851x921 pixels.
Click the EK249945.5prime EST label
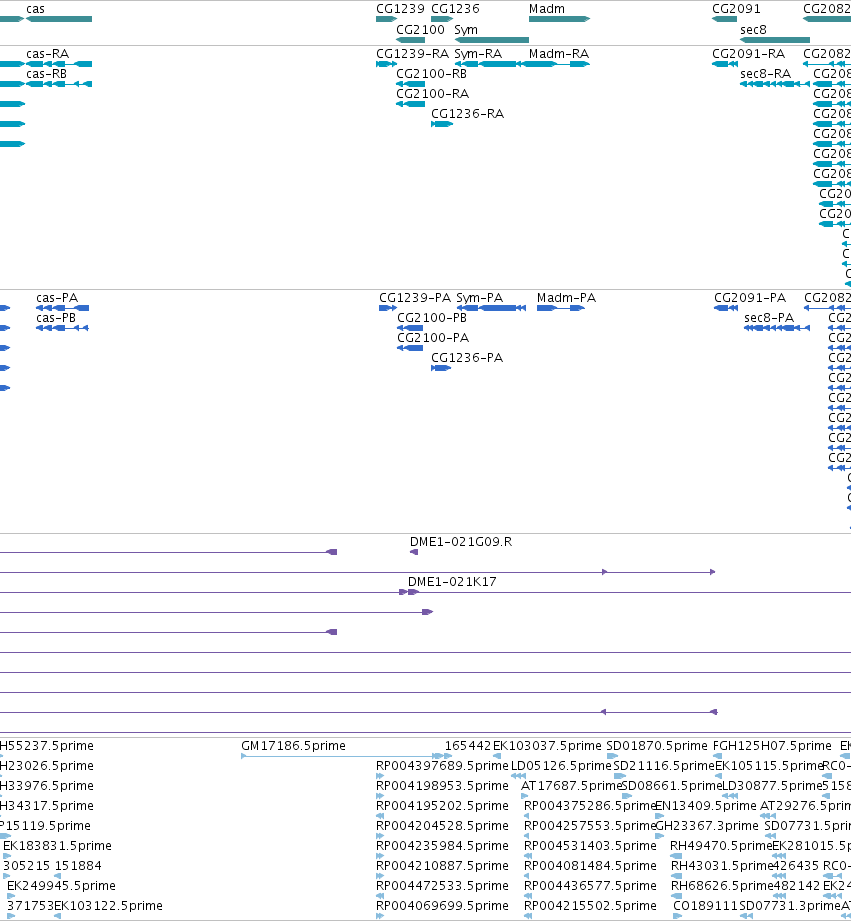pos(61,886)
